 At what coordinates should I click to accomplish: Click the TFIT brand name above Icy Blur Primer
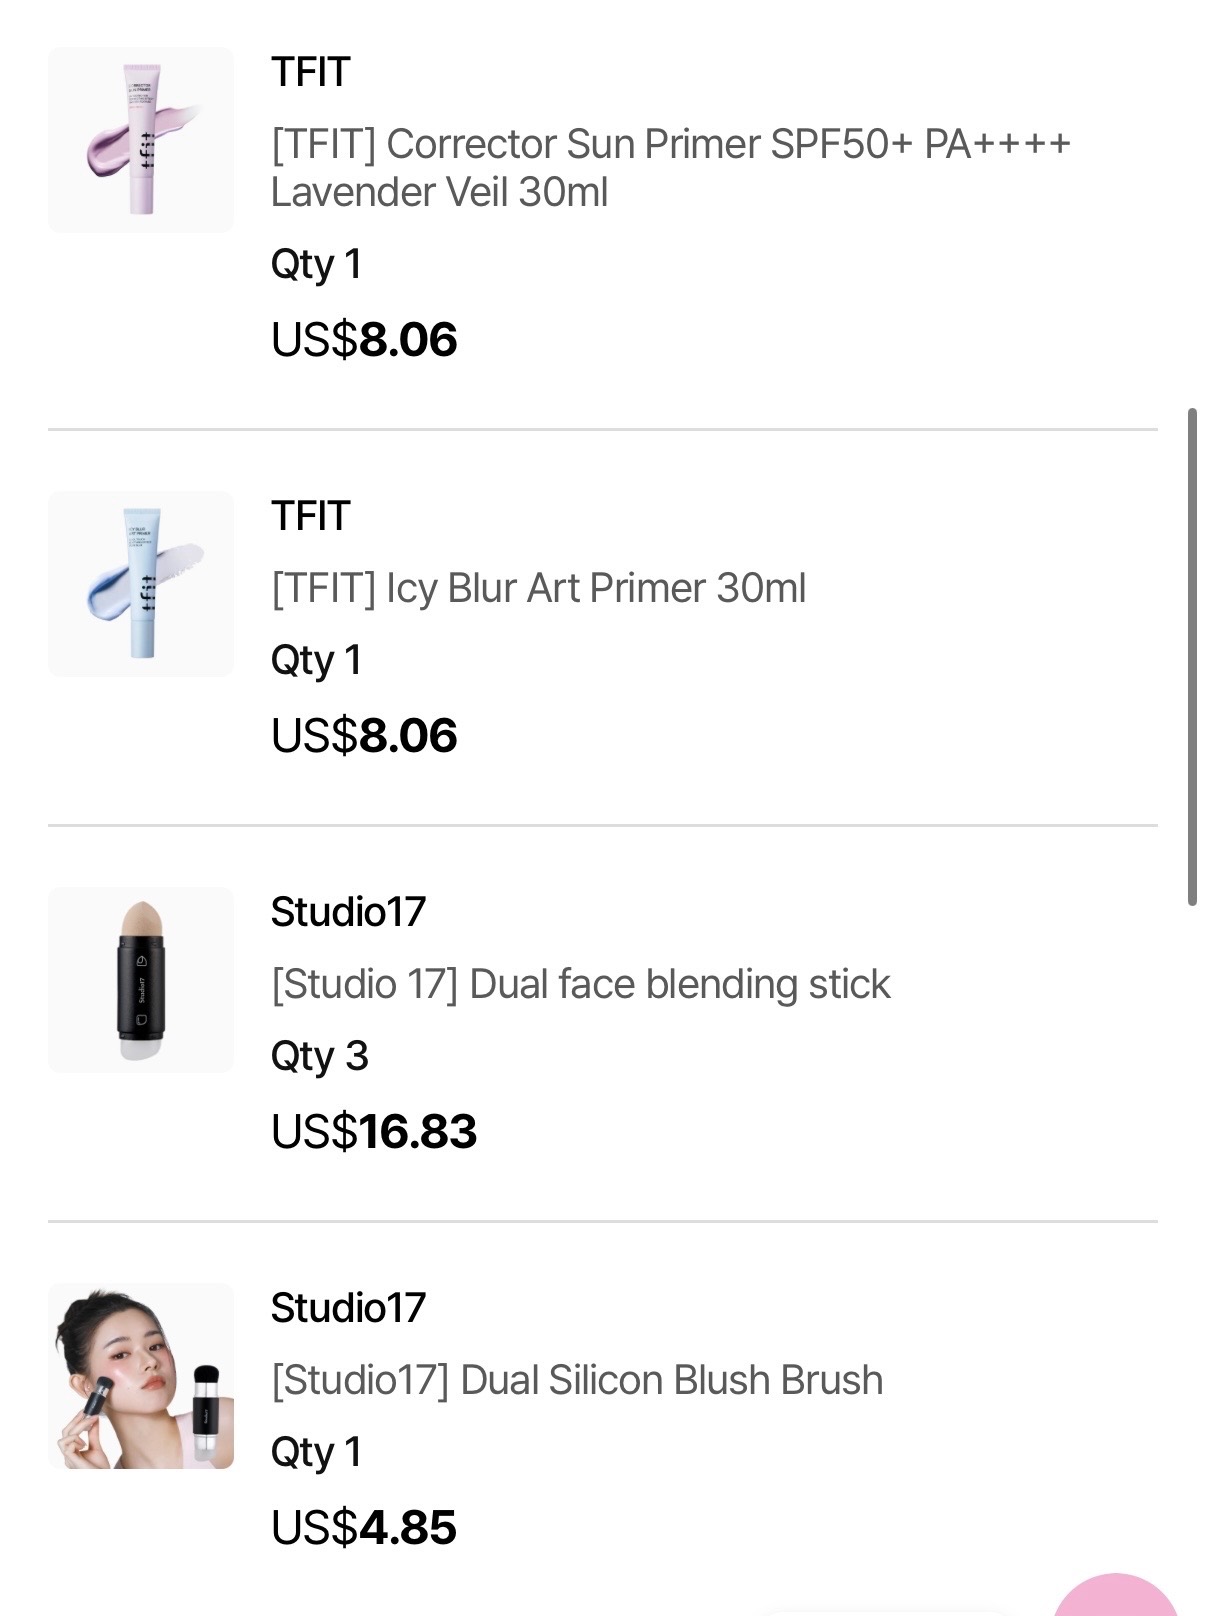coord(311,516)
